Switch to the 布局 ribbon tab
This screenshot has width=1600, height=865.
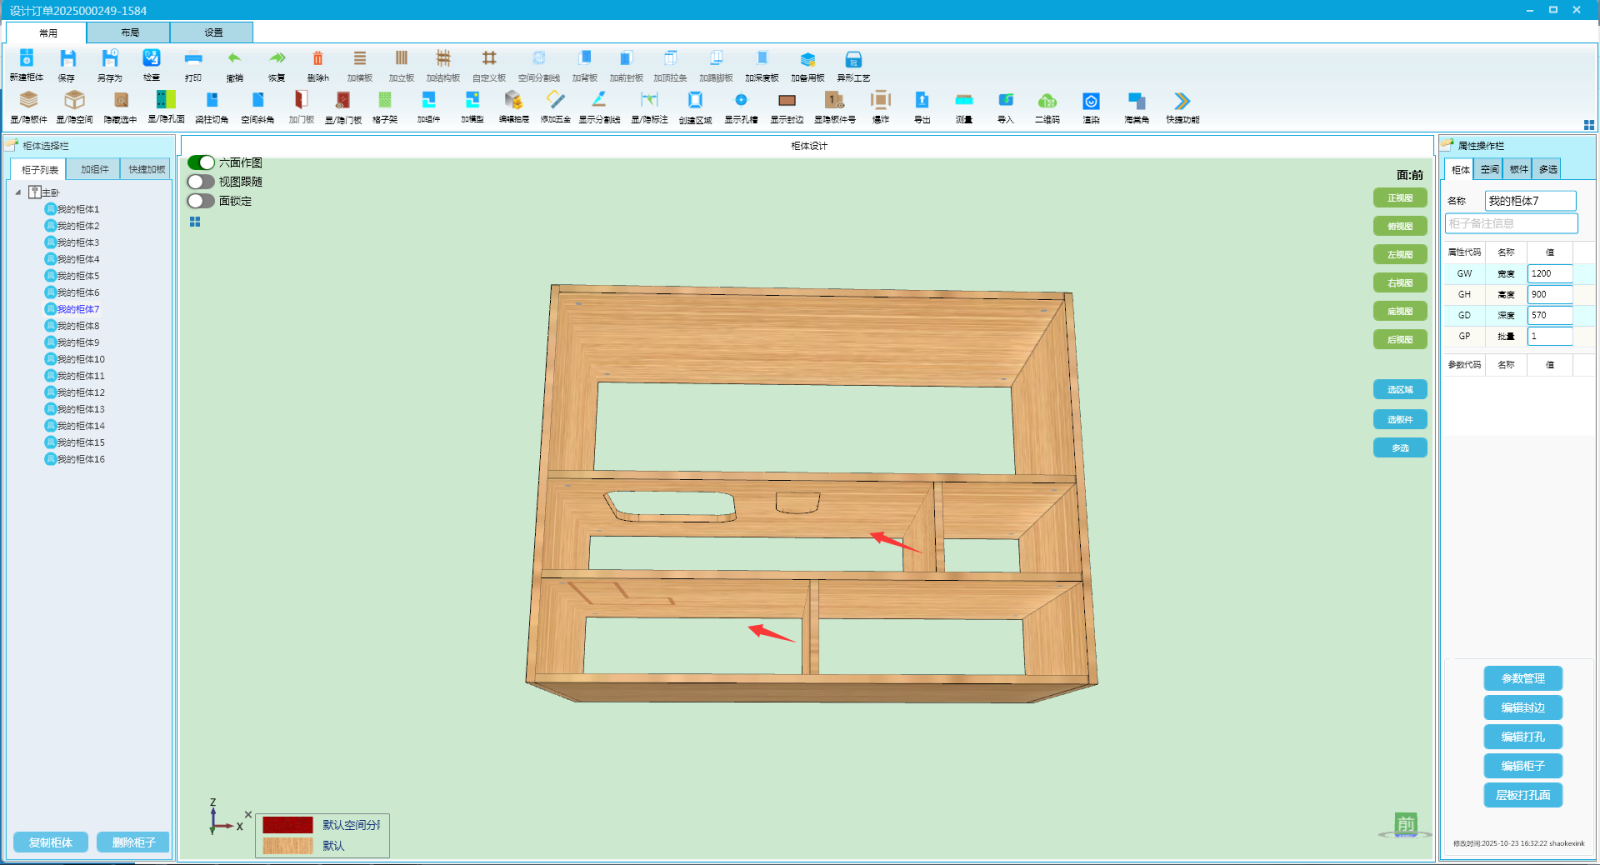[130, 33]
